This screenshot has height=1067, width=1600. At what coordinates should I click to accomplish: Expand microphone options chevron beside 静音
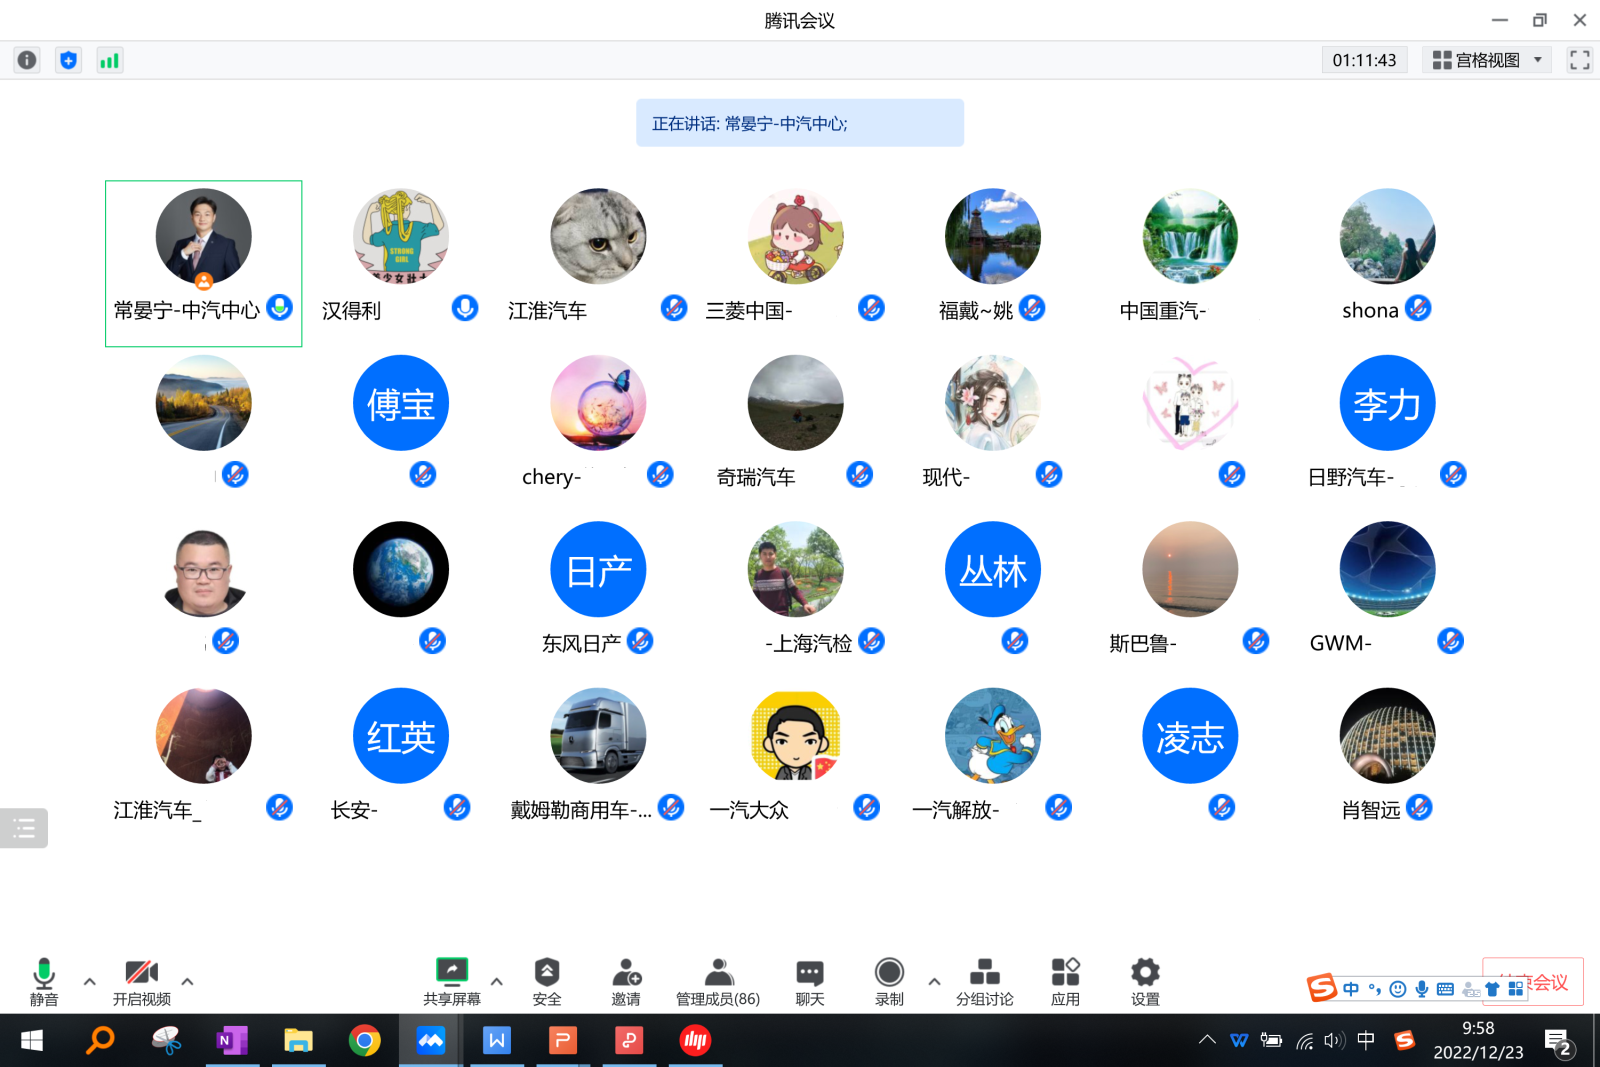pos(88,981)
